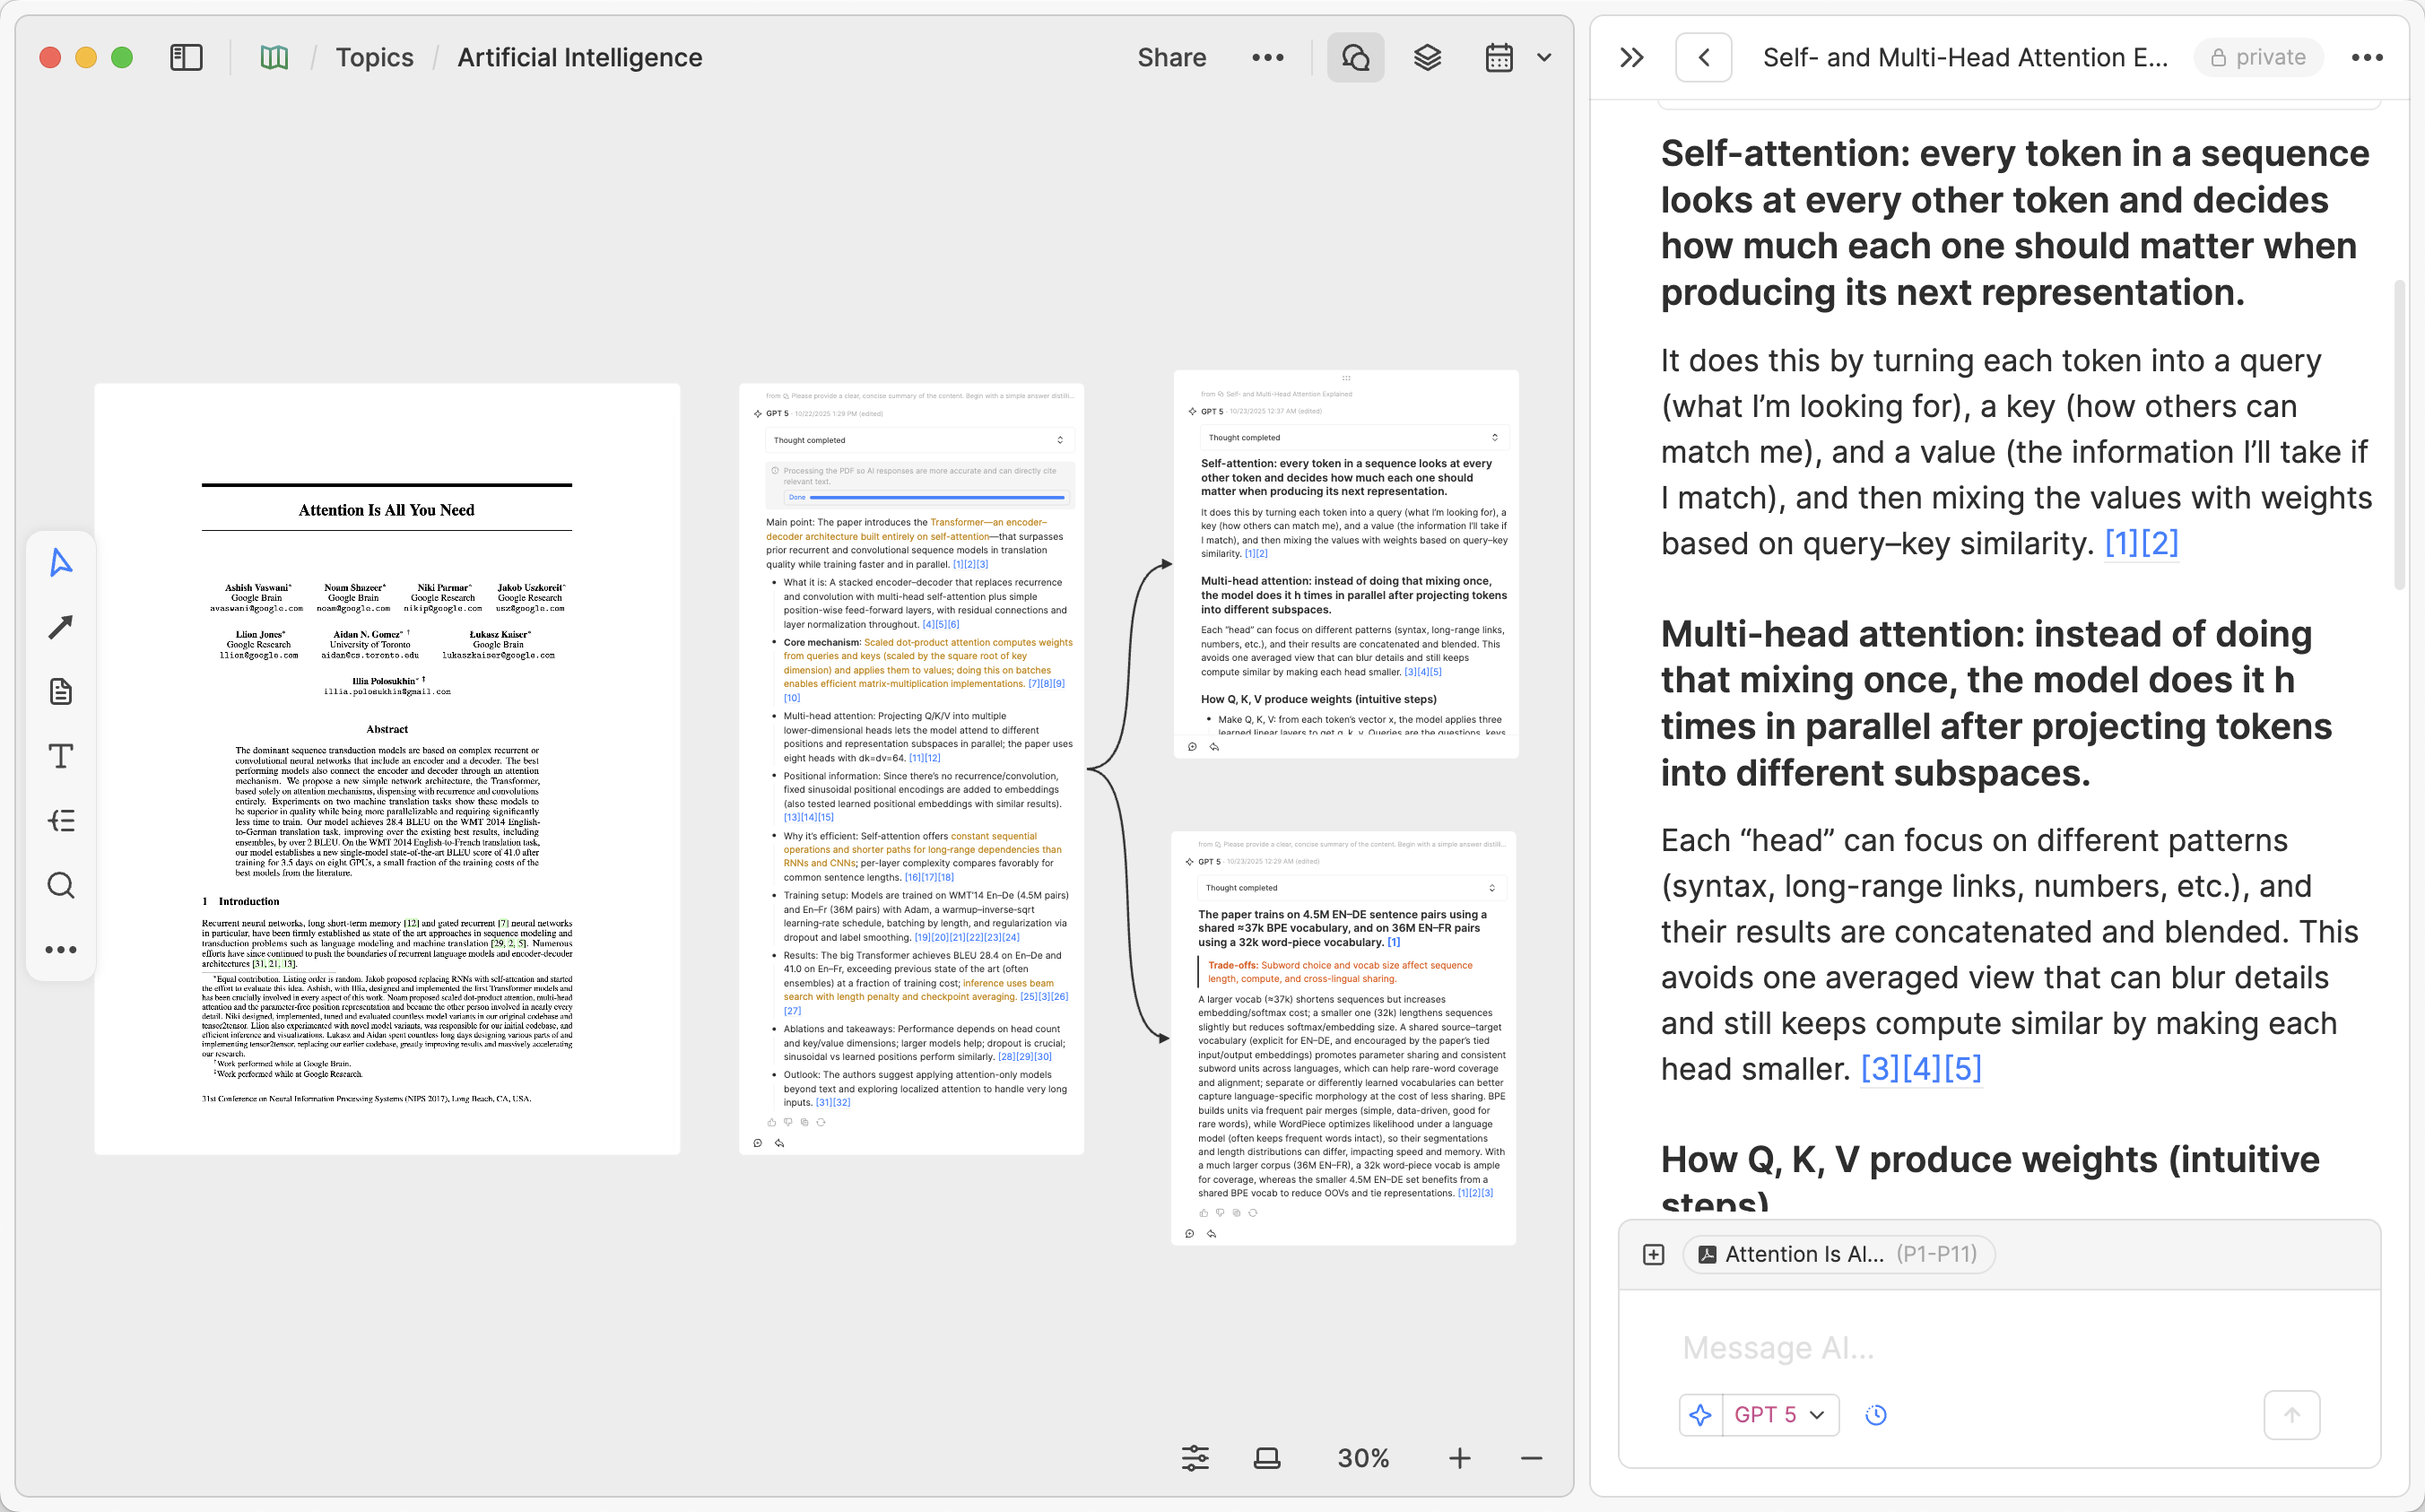Select the Text tool
Screen dimensions: 2425x1512
[x=60, y=756]
